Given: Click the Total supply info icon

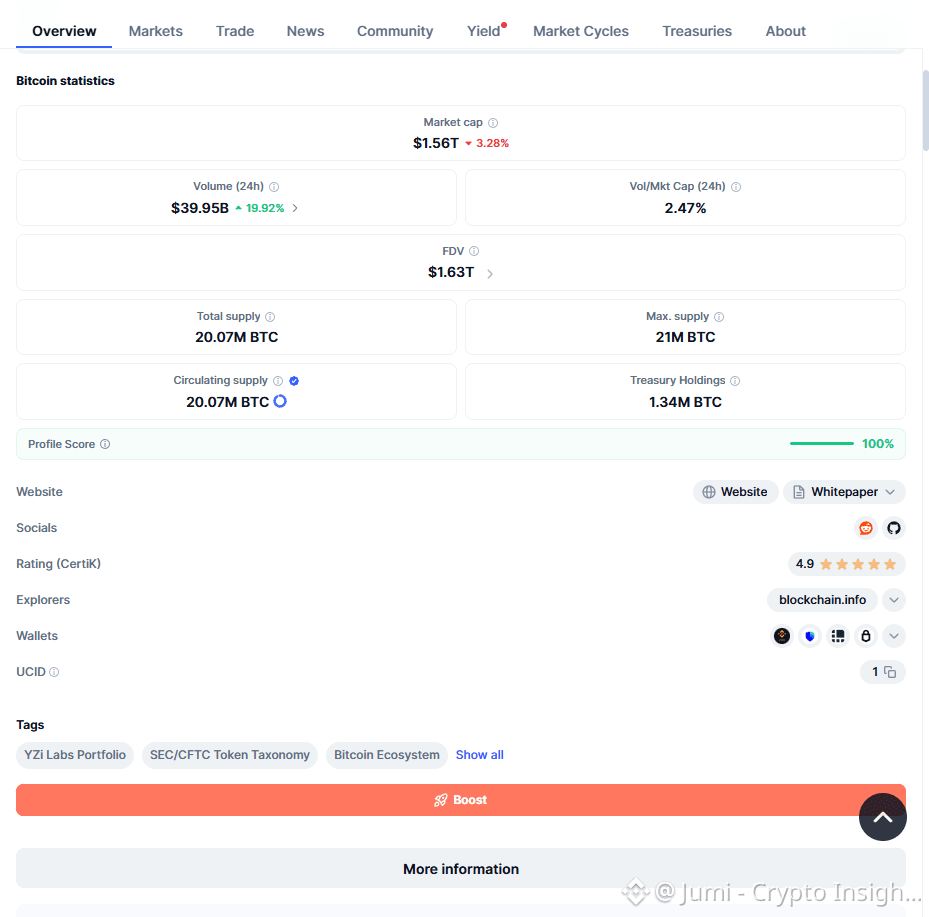Looking at the screenshot, I should click(x=270, y=317).
